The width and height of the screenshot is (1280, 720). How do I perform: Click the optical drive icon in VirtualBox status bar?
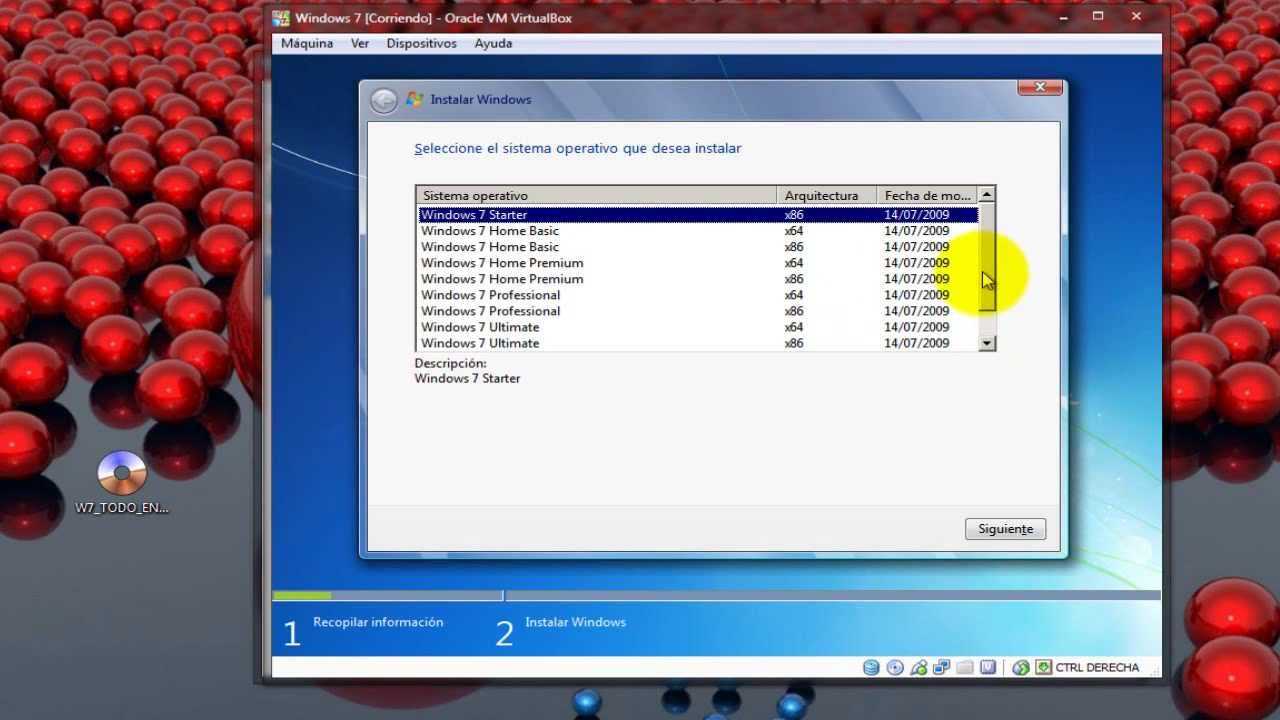895,668
